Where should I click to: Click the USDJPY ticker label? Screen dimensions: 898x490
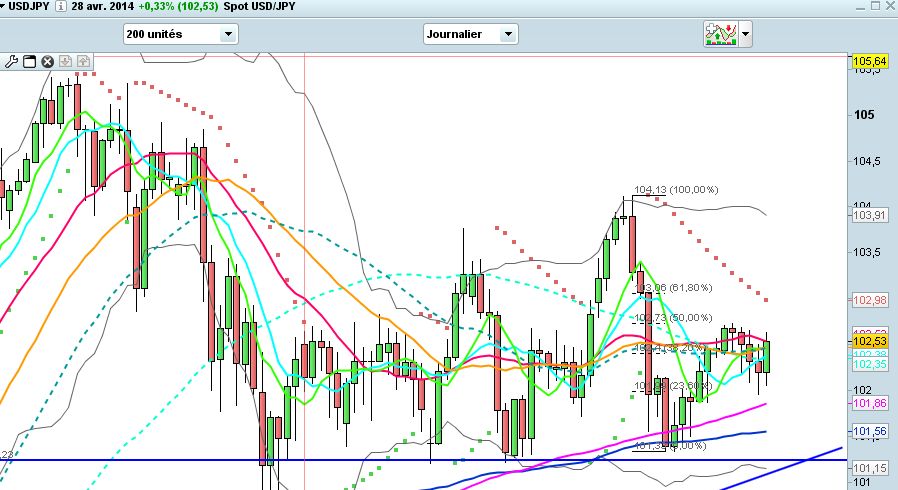click(29, 6)
